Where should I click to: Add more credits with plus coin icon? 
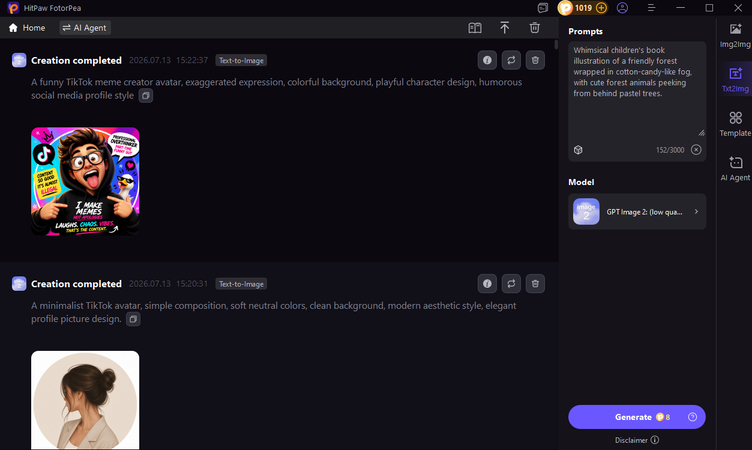point(601,8)
